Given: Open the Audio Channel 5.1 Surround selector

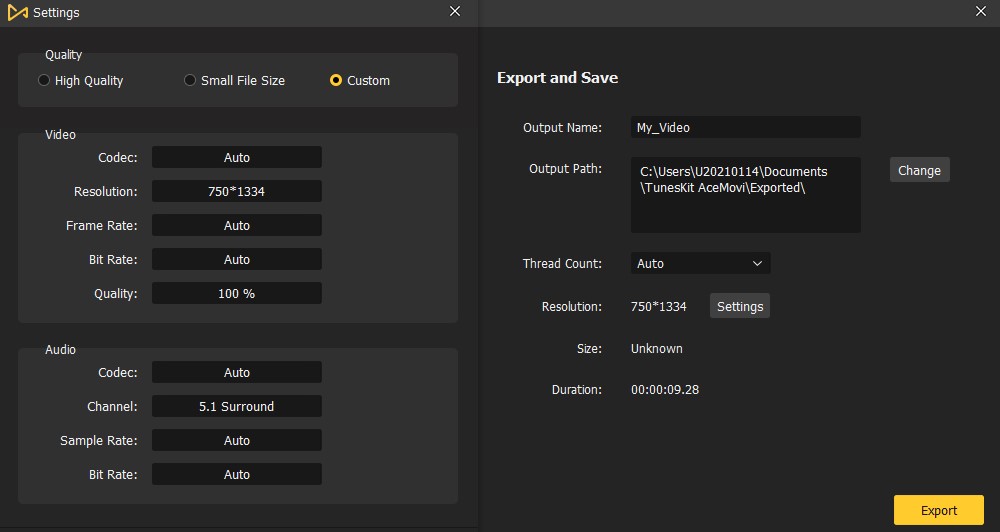Looking at the screenshot, I should click(x=237, y=406).
